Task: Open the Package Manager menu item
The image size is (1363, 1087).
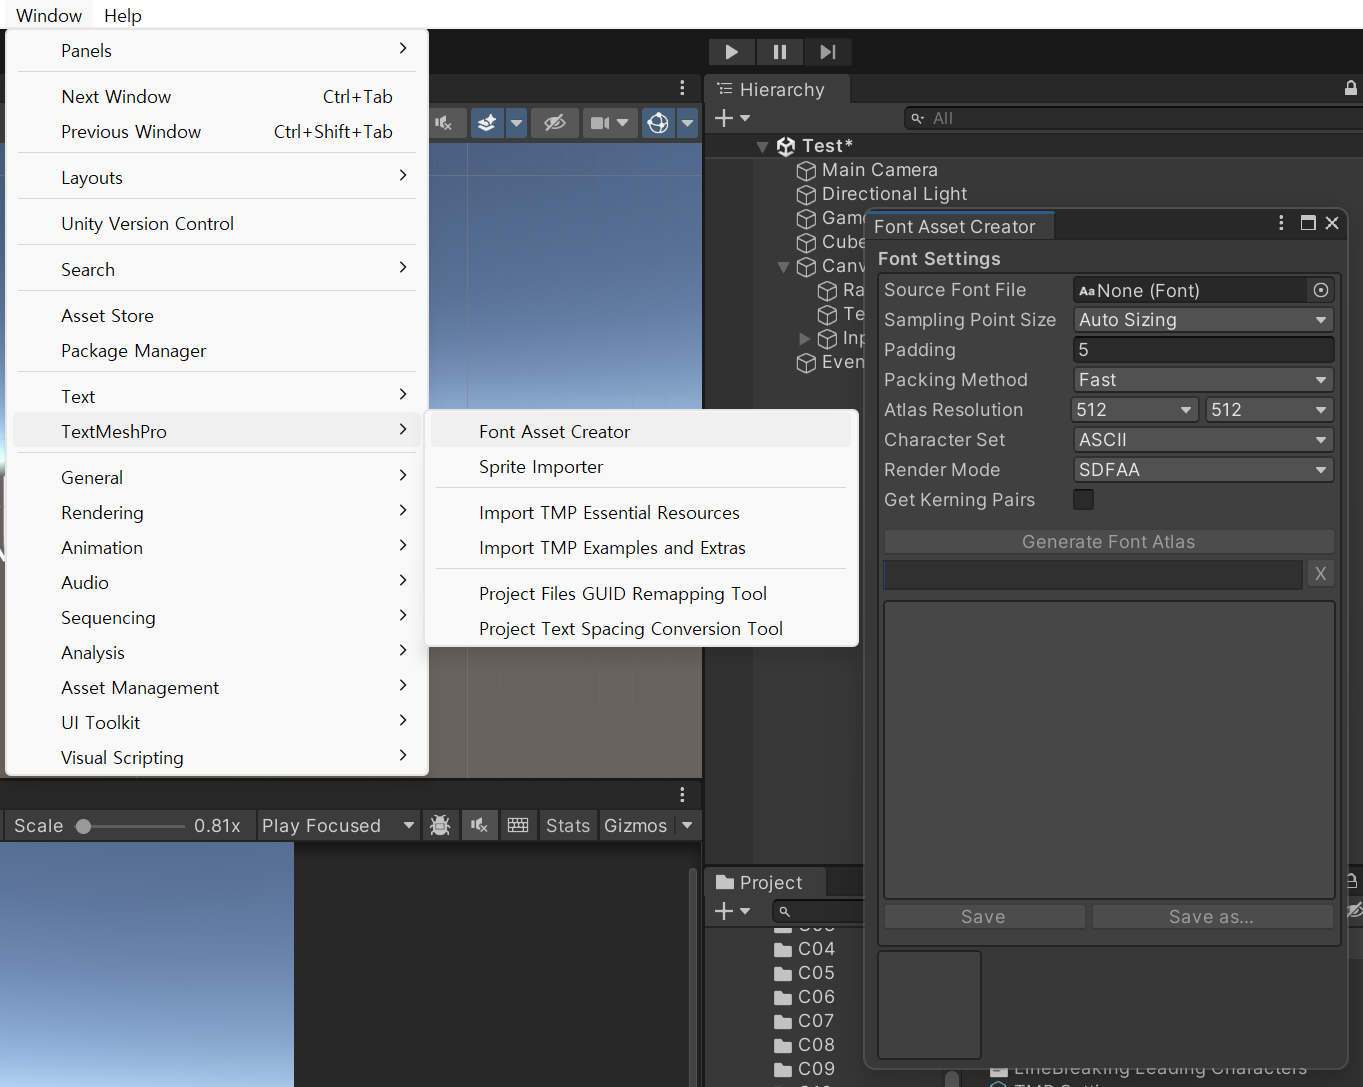Action: coord(217,351)
